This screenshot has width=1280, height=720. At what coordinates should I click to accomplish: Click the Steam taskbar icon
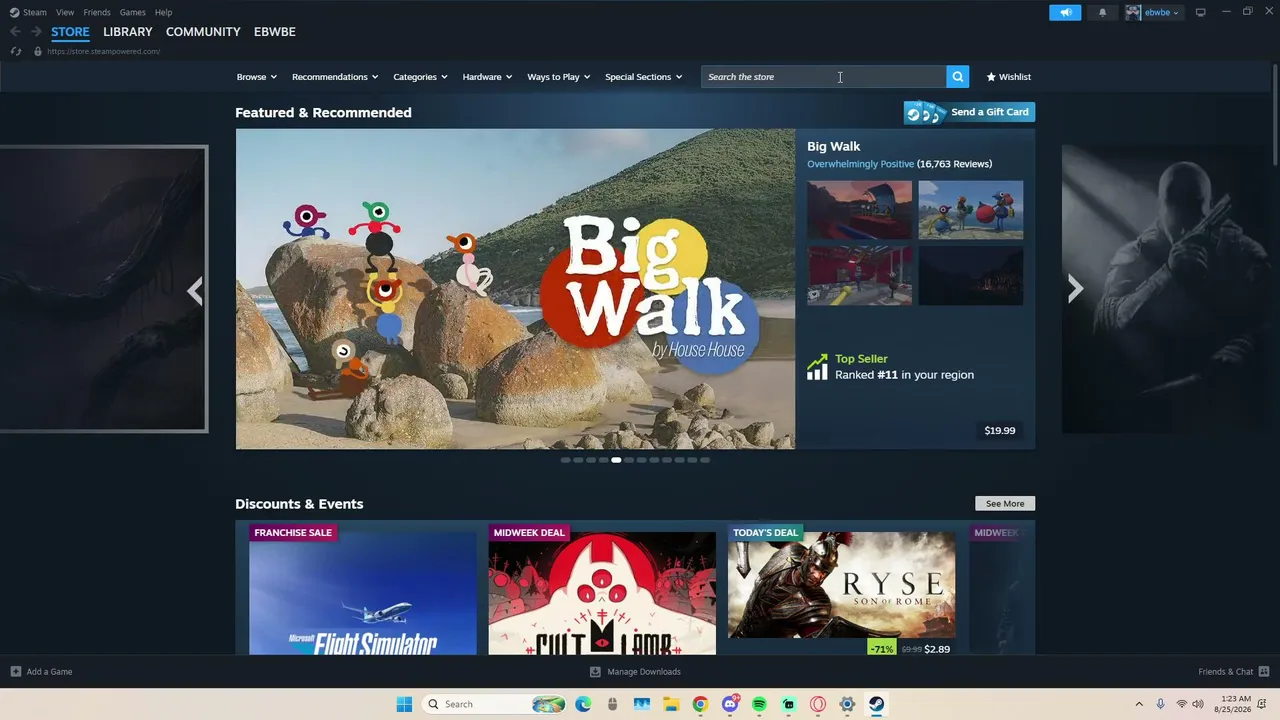[876, 704]
